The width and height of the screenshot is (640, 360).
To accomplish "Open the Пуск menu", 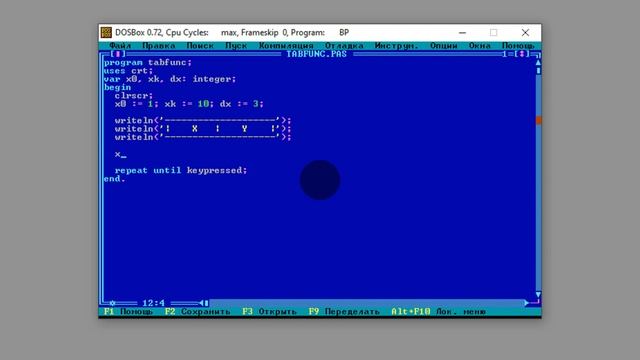I will [236, 46].
